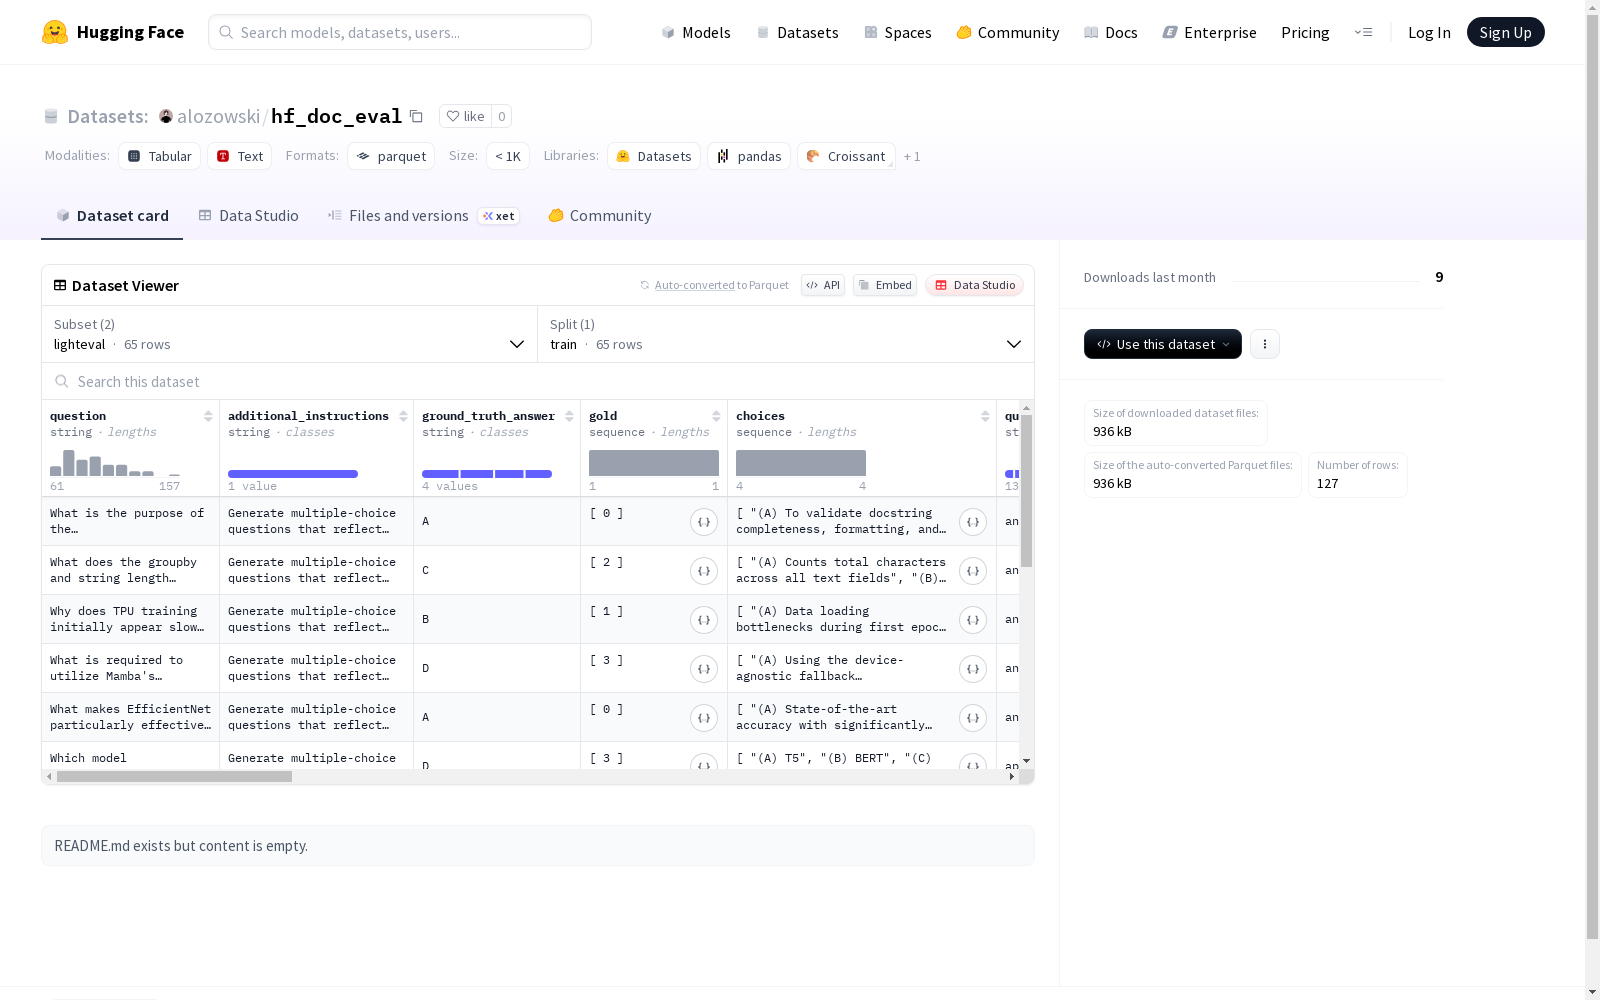Click alozowski's profile avatar

[x=166, y=116]
